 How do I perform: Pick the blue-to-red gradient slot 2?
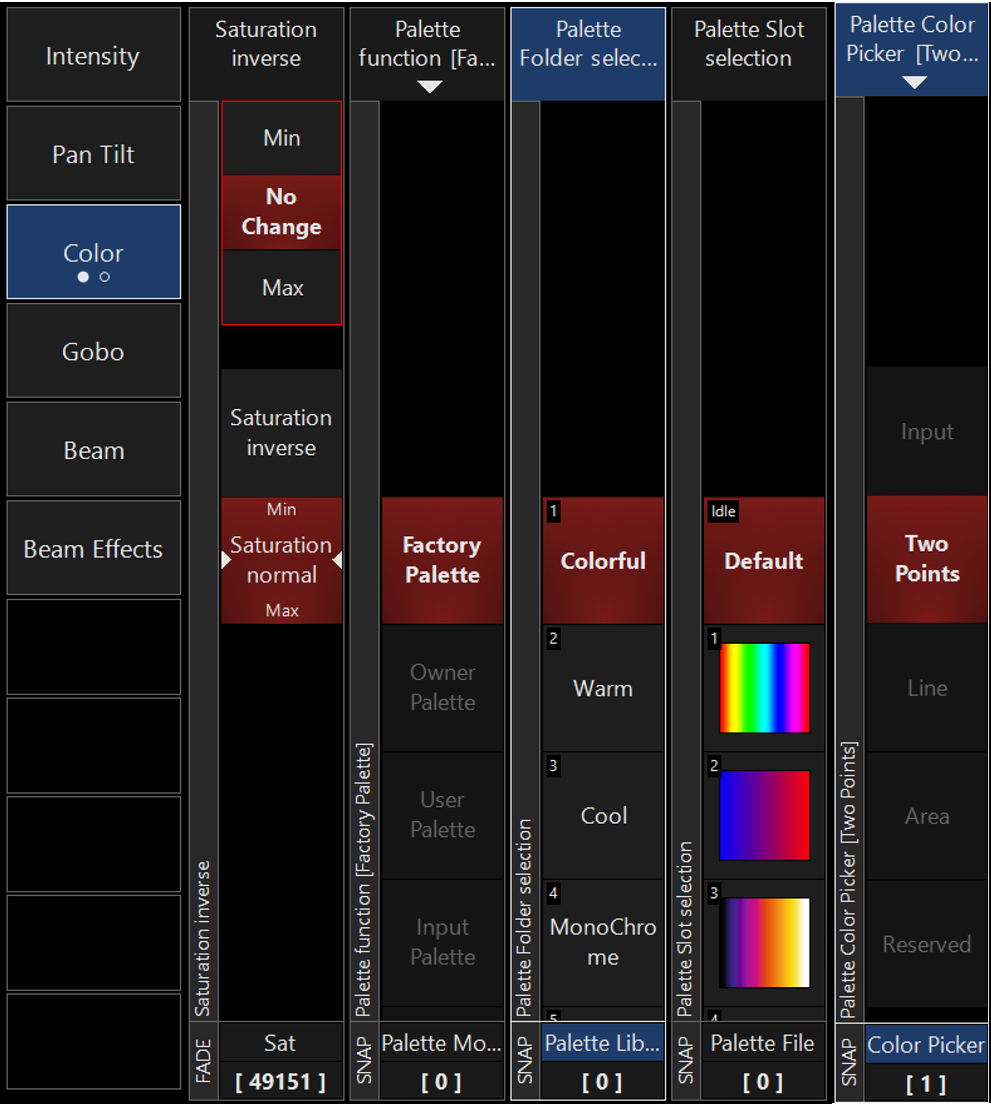coord(764,815)
